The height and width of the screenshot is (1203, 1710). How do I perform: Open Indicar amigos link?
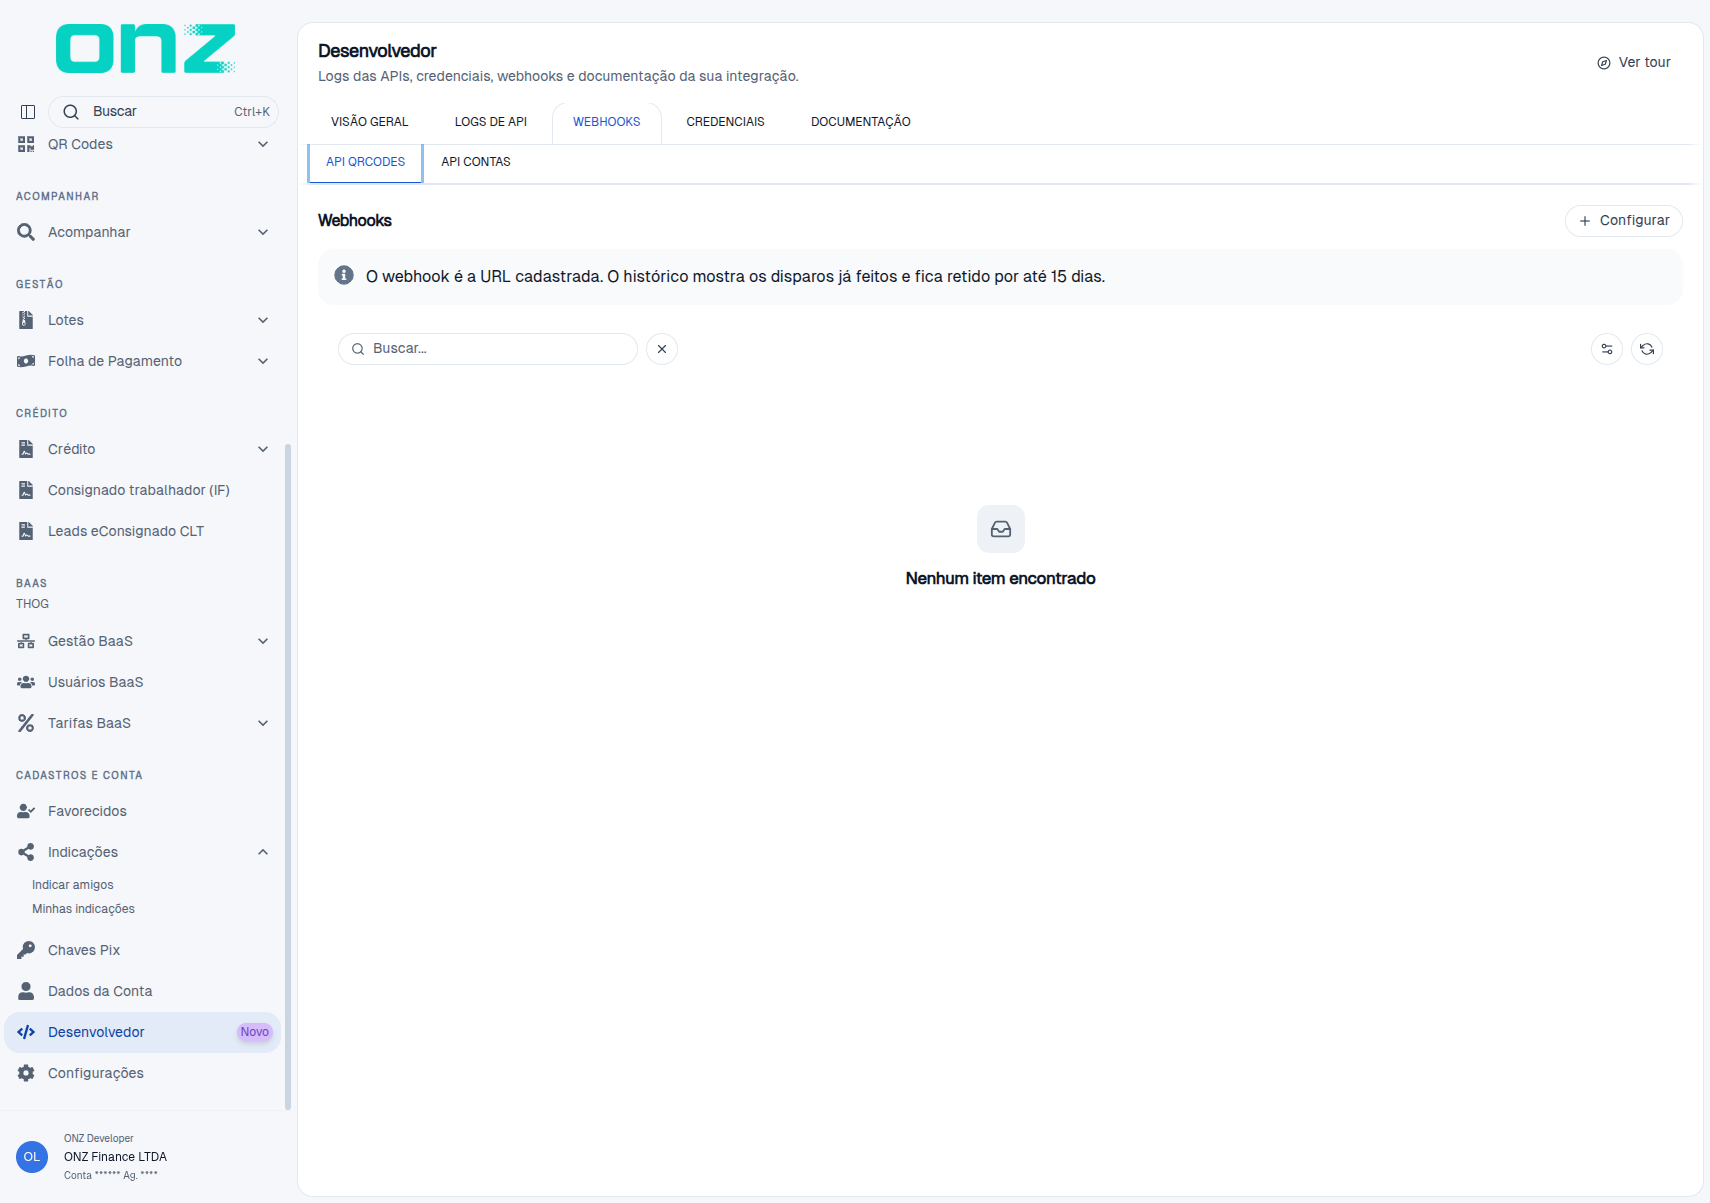coord(73,885)
